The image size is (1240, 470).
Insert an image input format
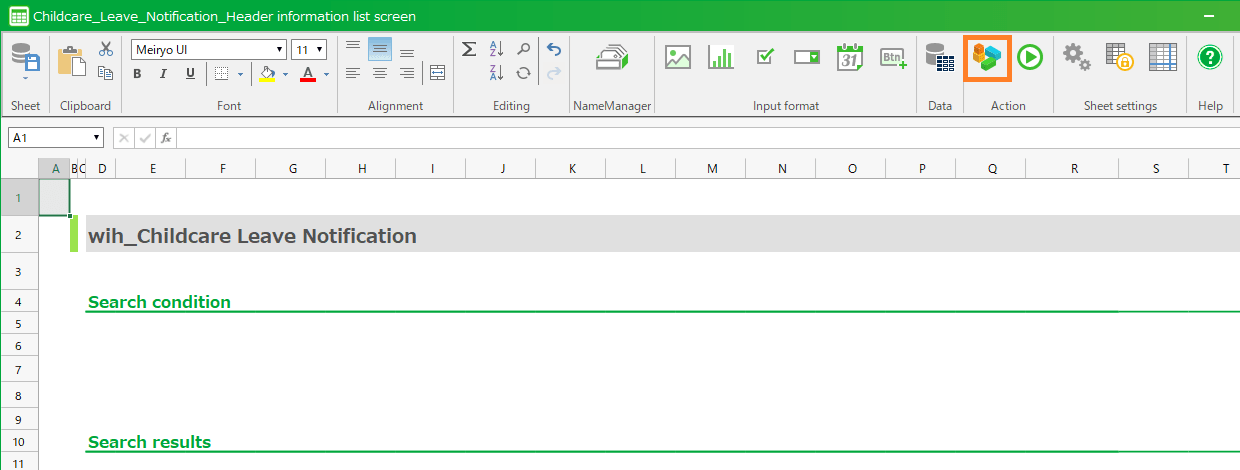click(x=678, y=58)
